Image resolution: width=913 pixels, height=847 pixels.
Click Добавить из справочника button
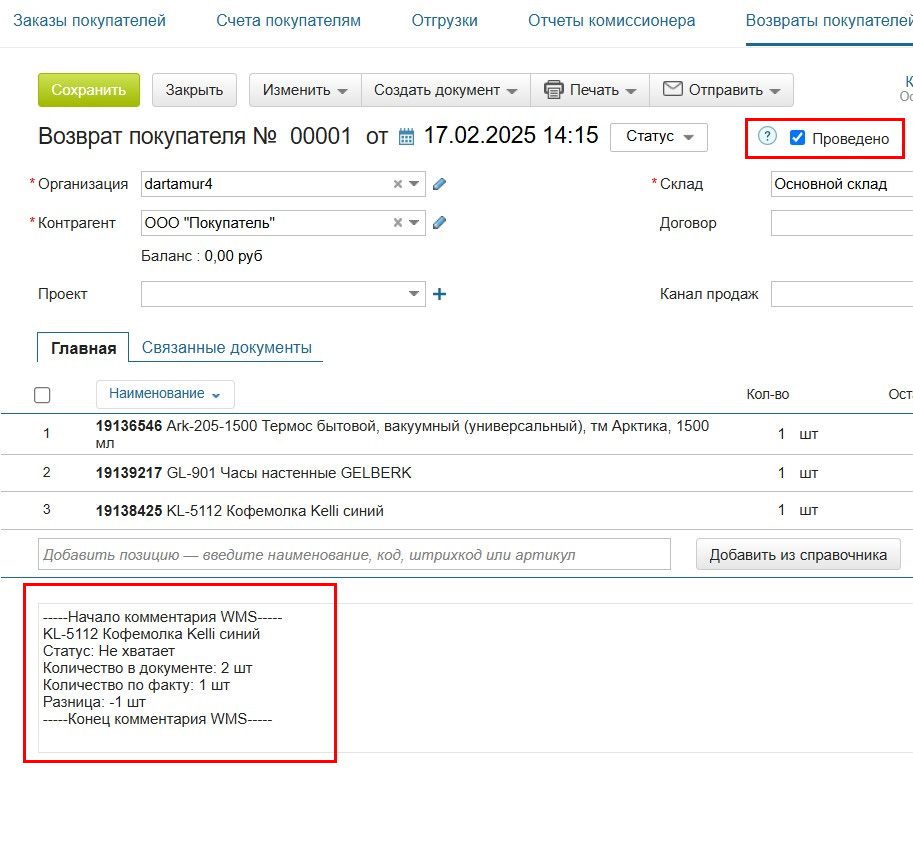(x=798, y=555)
